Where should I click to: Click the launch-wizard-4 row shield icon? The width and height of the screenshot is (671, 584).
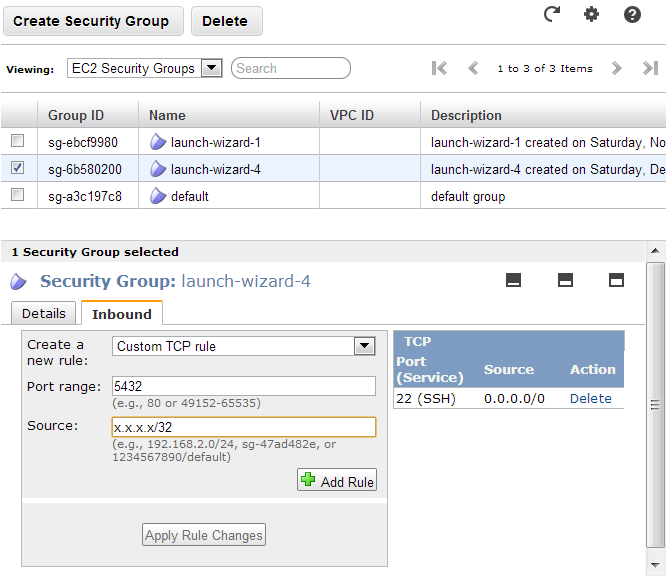158,169
